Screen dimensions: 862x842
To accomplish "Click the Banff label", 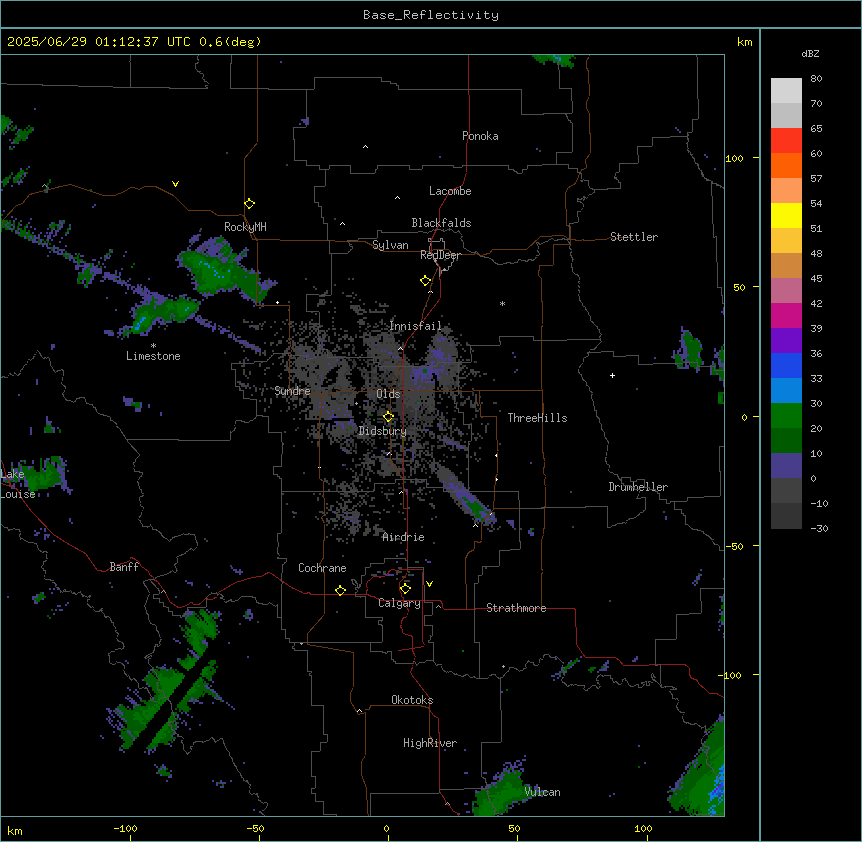I will click(124, 567).
